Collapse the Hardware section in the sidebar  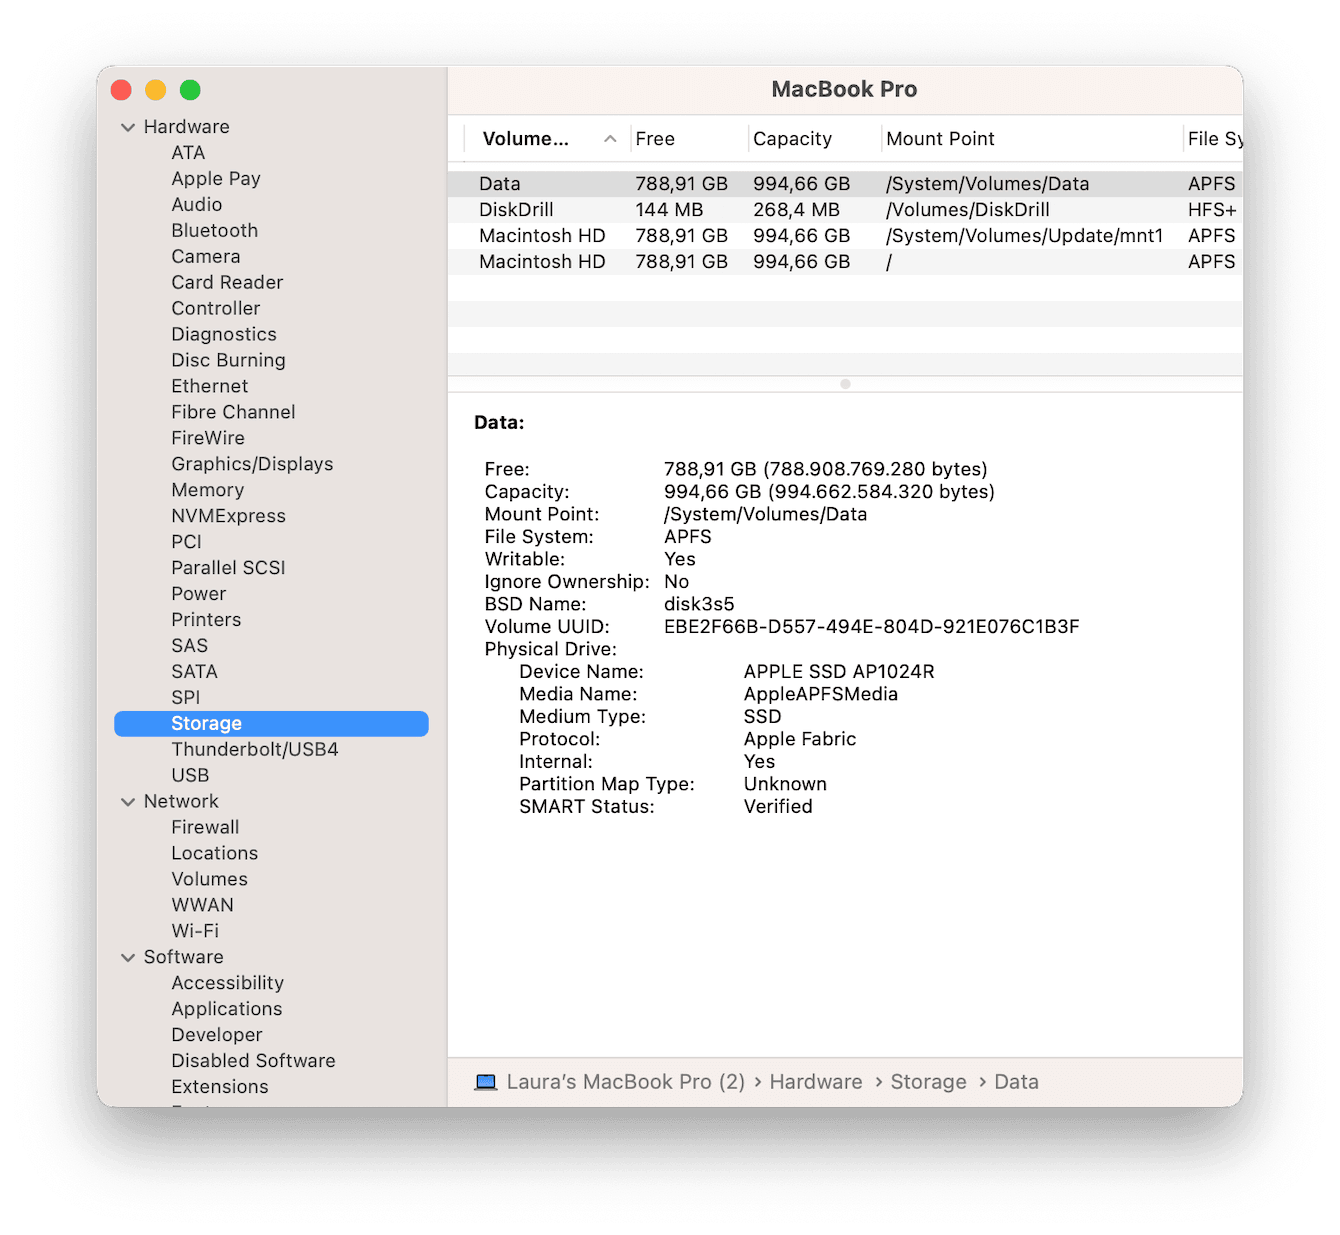tap(128, 126)
